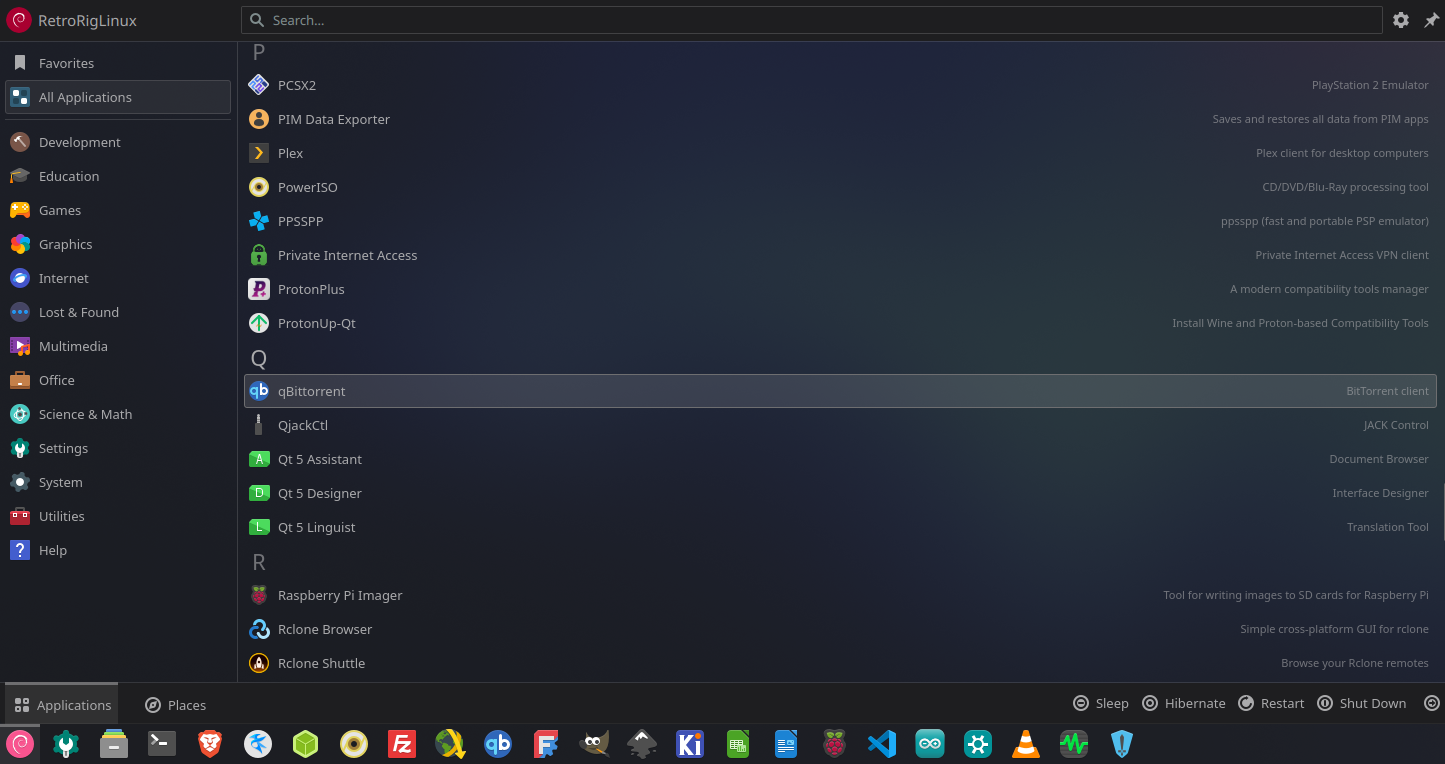The image size is (1445, 764).
Task: Switch to the Favorites view
Action: pyautogui.click(x=66, y=63)
